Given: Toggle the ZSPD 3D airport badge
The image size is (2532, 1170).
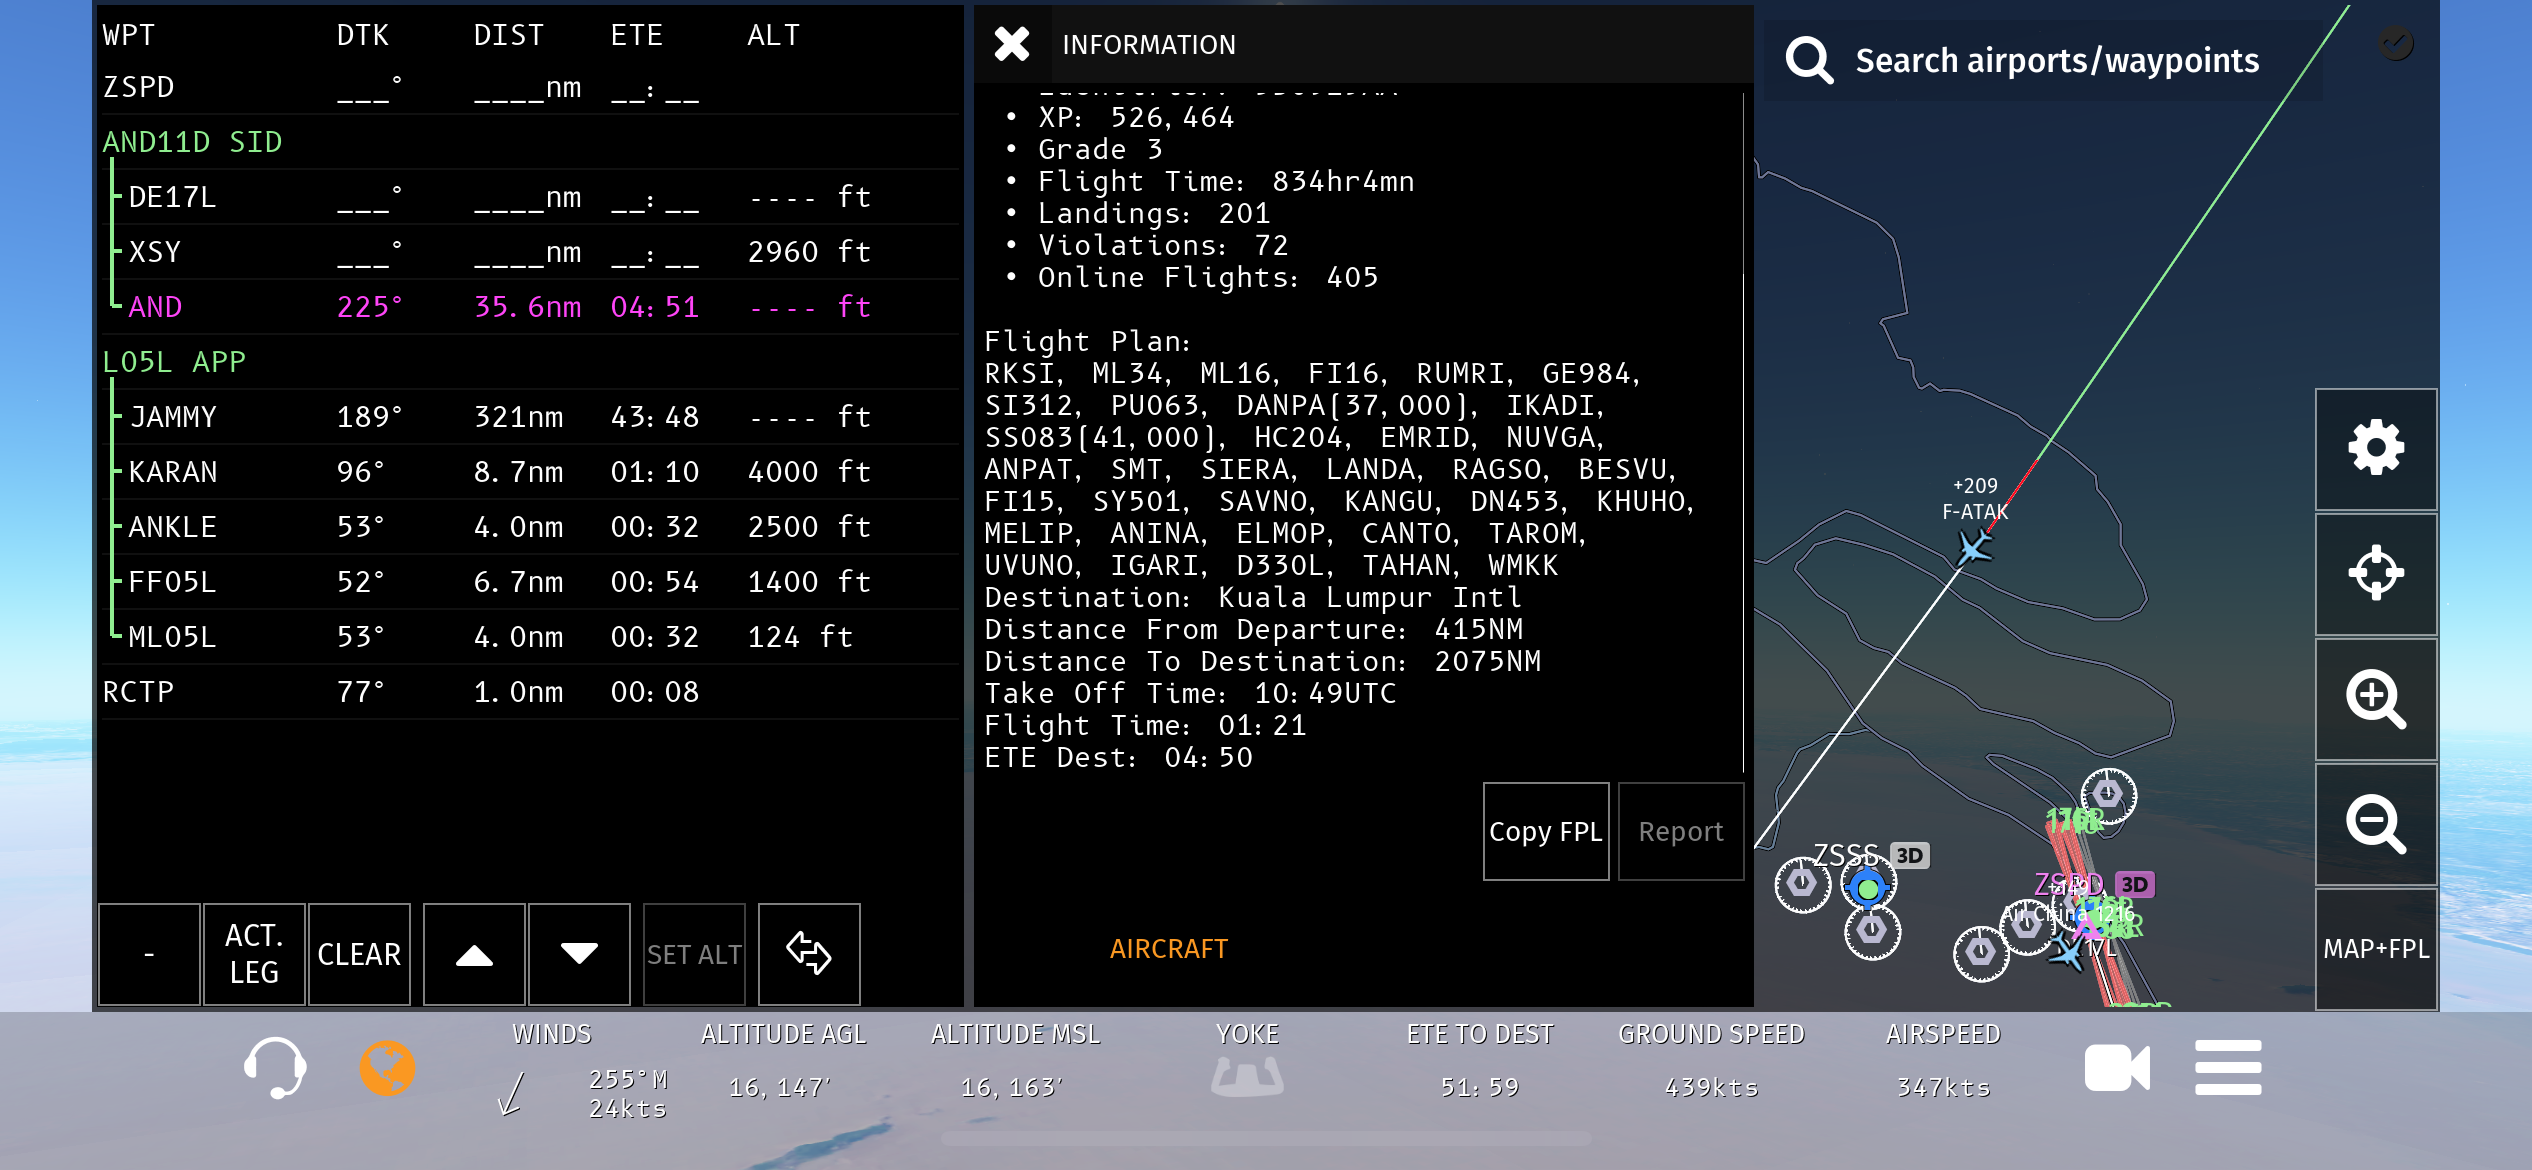Looking at the screenshot, I should [x=2134, y=884].
